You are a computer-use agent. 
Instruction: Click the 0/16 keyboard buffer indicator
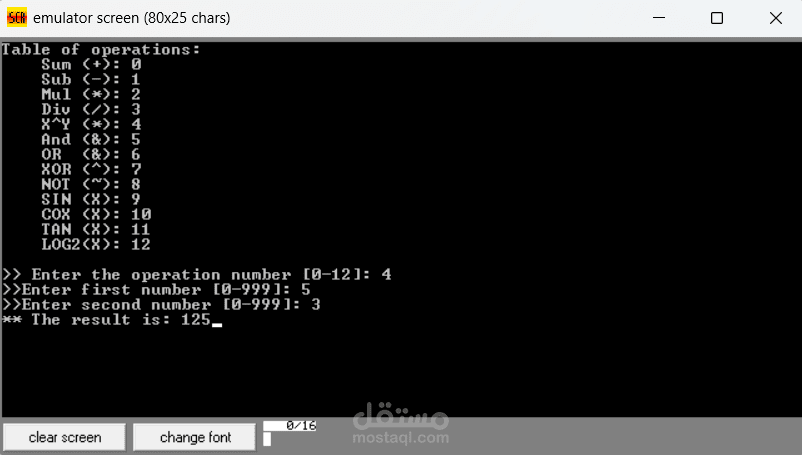tap(289, 426)
